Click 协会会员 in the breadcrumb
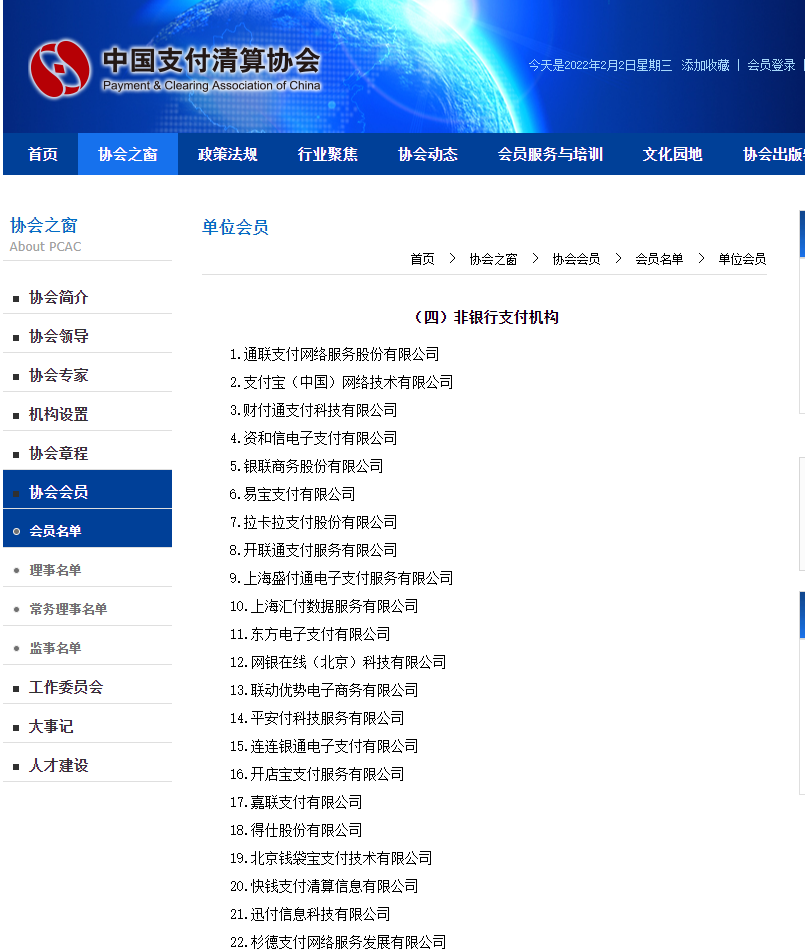The width and height of the screenshot is (805, 950). tap(576, 259)
